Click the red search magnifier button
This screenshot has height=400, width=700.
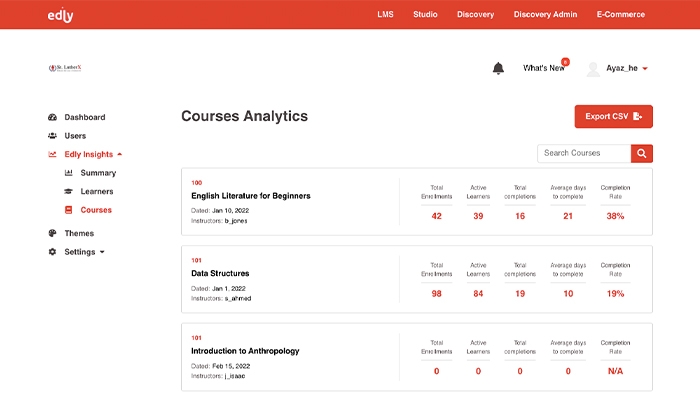[x=641, y=153]
